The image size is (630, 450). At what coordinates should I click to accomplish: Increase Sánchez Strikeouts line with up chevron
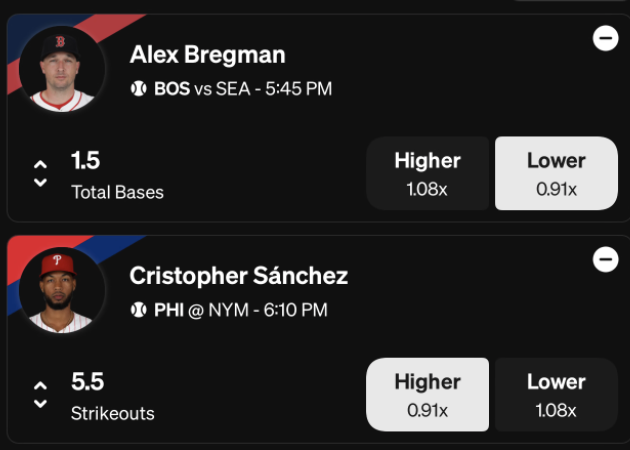pyautogui.click(x=40, y=386)
